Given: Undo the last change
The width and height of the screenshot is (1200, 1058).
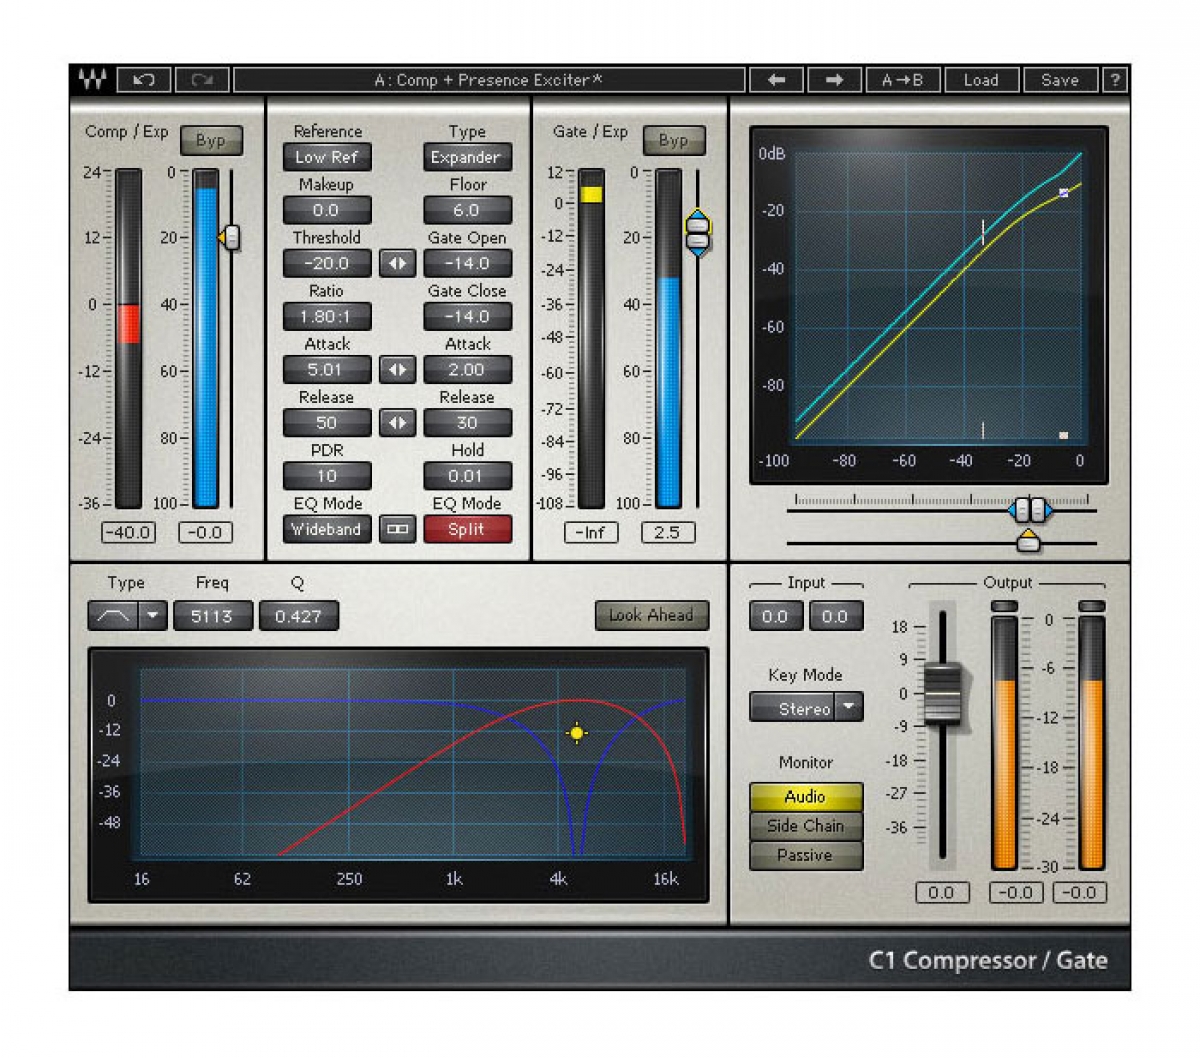Looking at the screenshot, I should click(144, 80).
